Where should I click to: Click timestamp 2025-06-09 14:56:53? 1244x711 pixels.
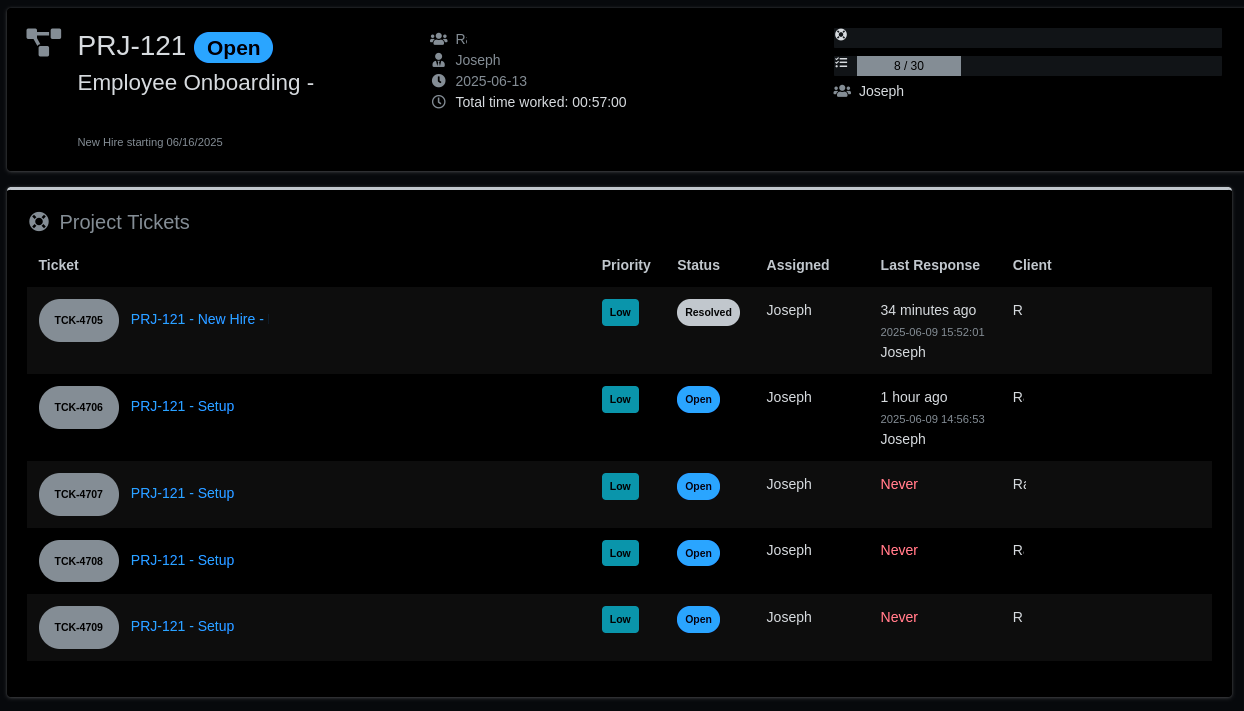(x=932, y=419)
